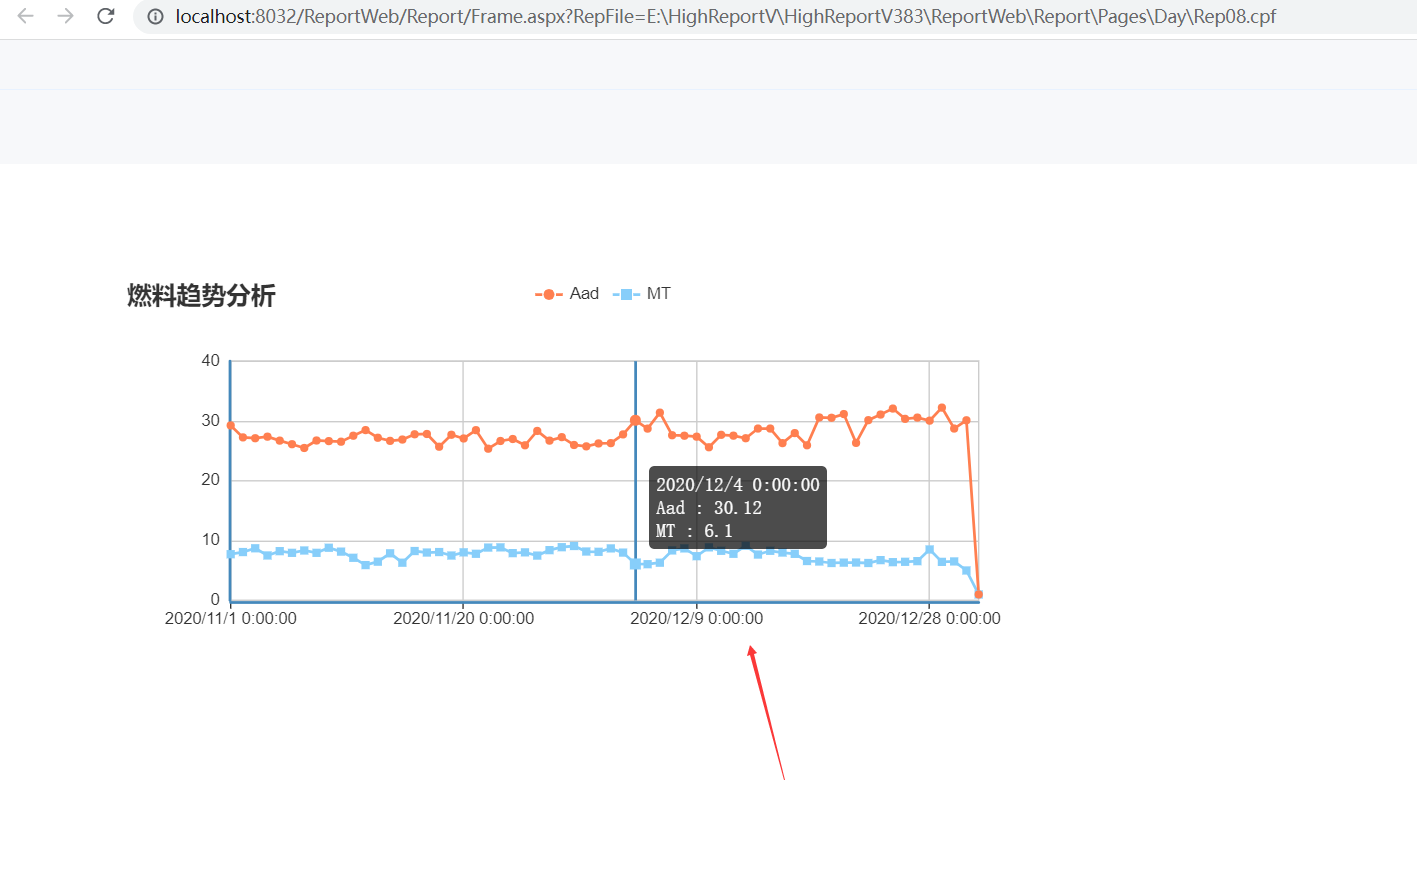Open site information icon in address bar

[x=155, y=16]
